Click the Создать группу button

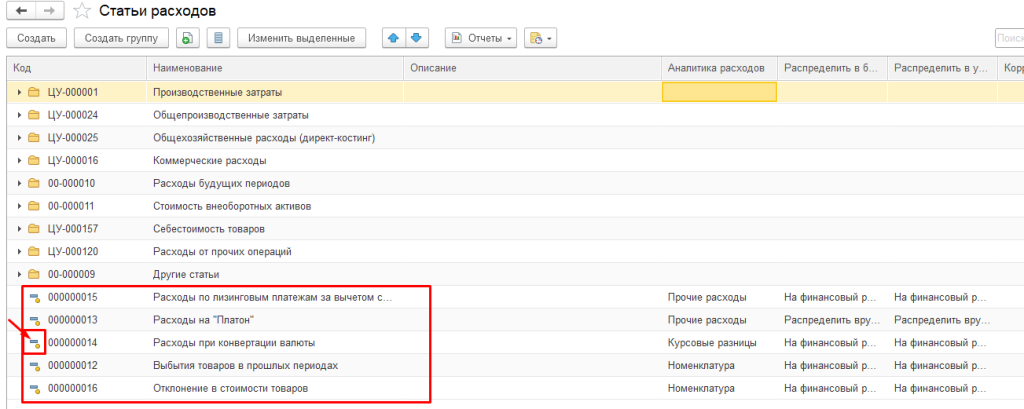(x=122, y=38)
